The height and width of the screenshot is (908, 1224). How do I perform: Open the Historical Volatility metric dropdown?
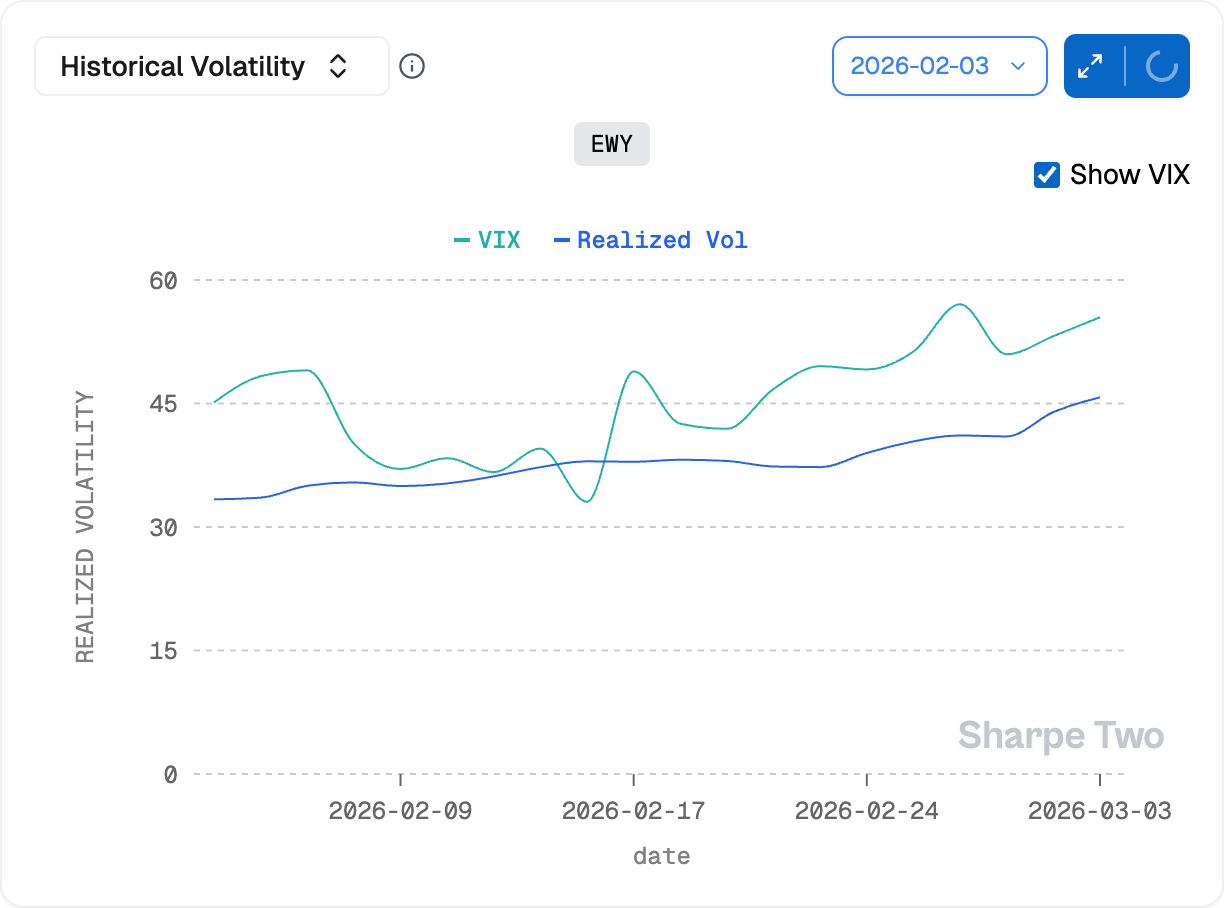(211, 66)
